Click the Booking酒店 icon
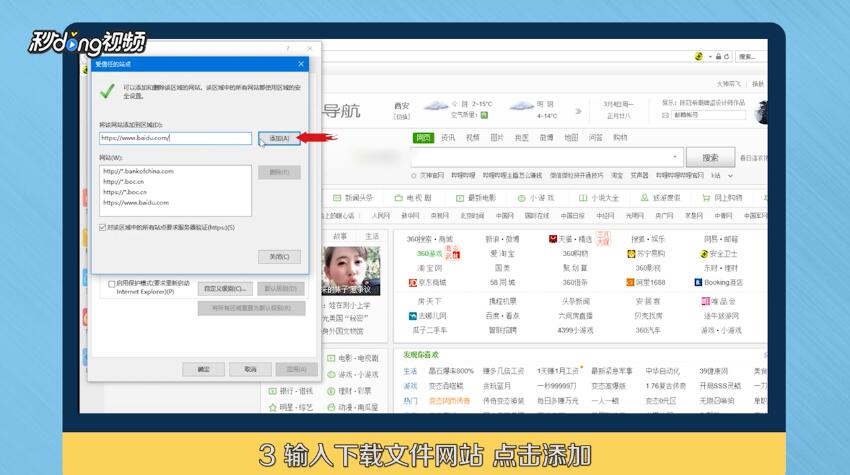850x475 pixels. 698,283
